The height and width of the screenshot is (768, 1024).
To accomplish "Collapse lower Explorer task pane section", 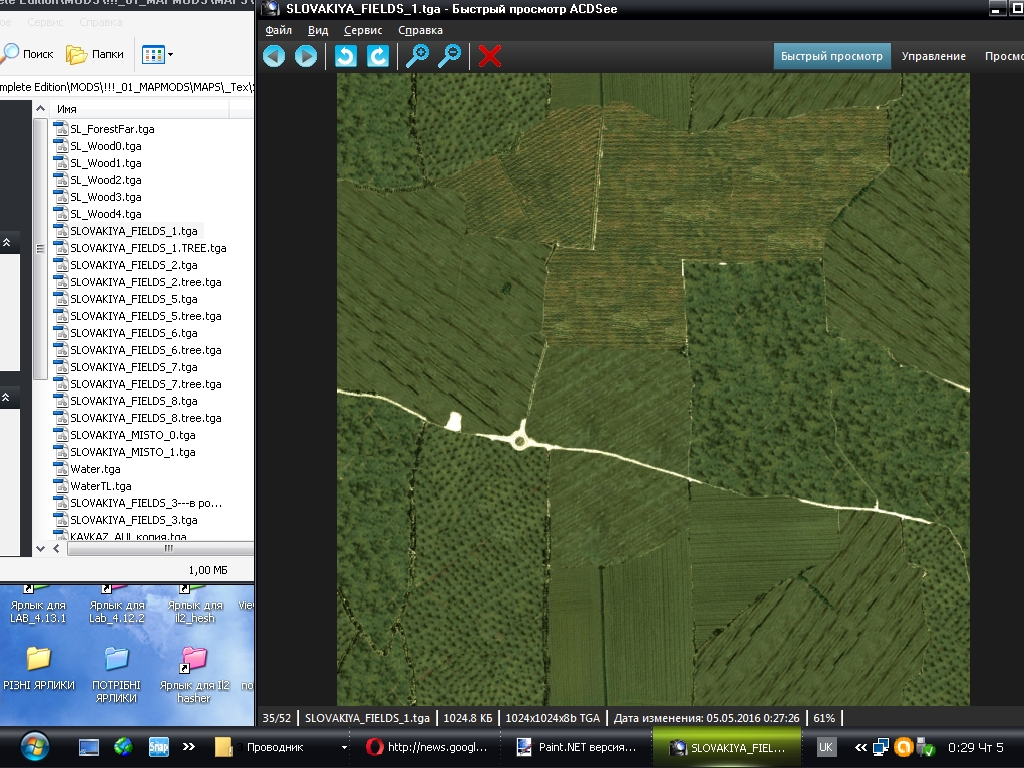I will [7, 397].
